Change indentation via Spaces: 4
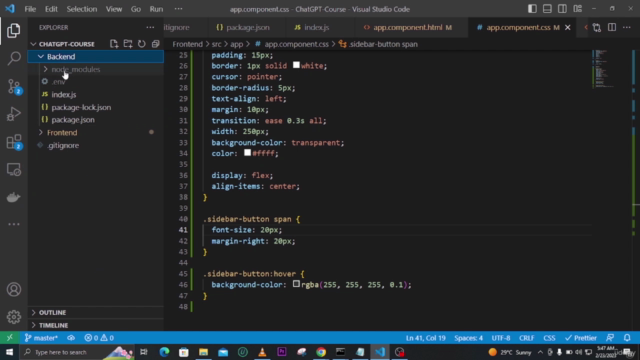This screenshot has width=640, height=360. [x=468, y=338]
